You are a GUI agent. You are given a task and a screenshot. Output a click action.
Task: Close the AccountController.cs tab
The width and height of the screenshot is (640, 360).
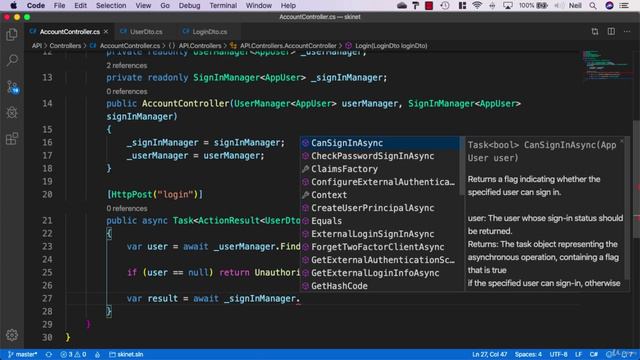[x=106, y=31]
